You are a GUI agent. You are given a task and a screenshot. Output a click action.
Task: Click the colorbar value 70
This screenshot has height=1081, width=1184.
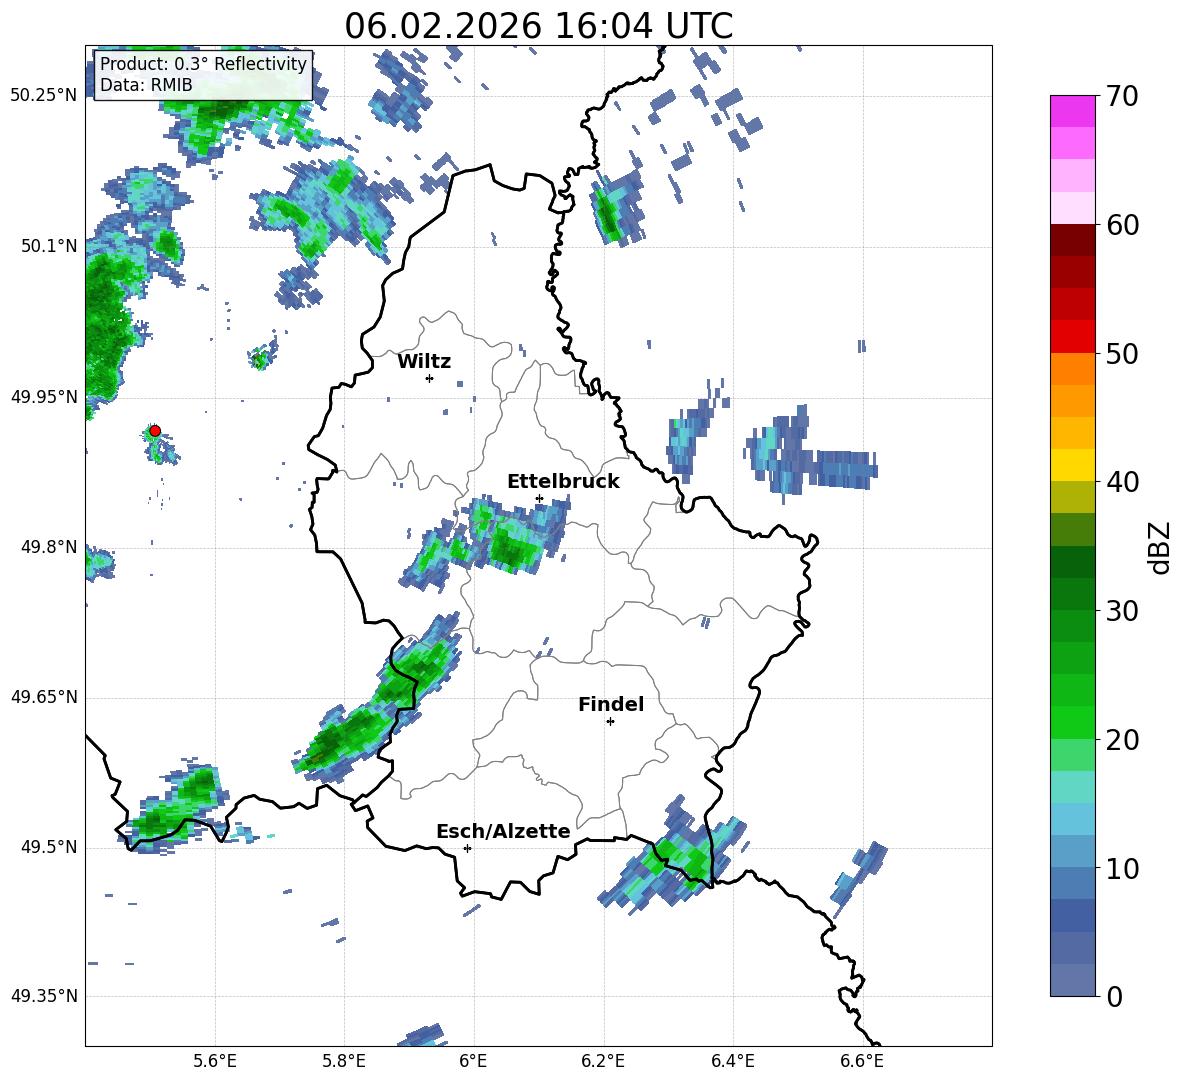tap(1122, 97)
